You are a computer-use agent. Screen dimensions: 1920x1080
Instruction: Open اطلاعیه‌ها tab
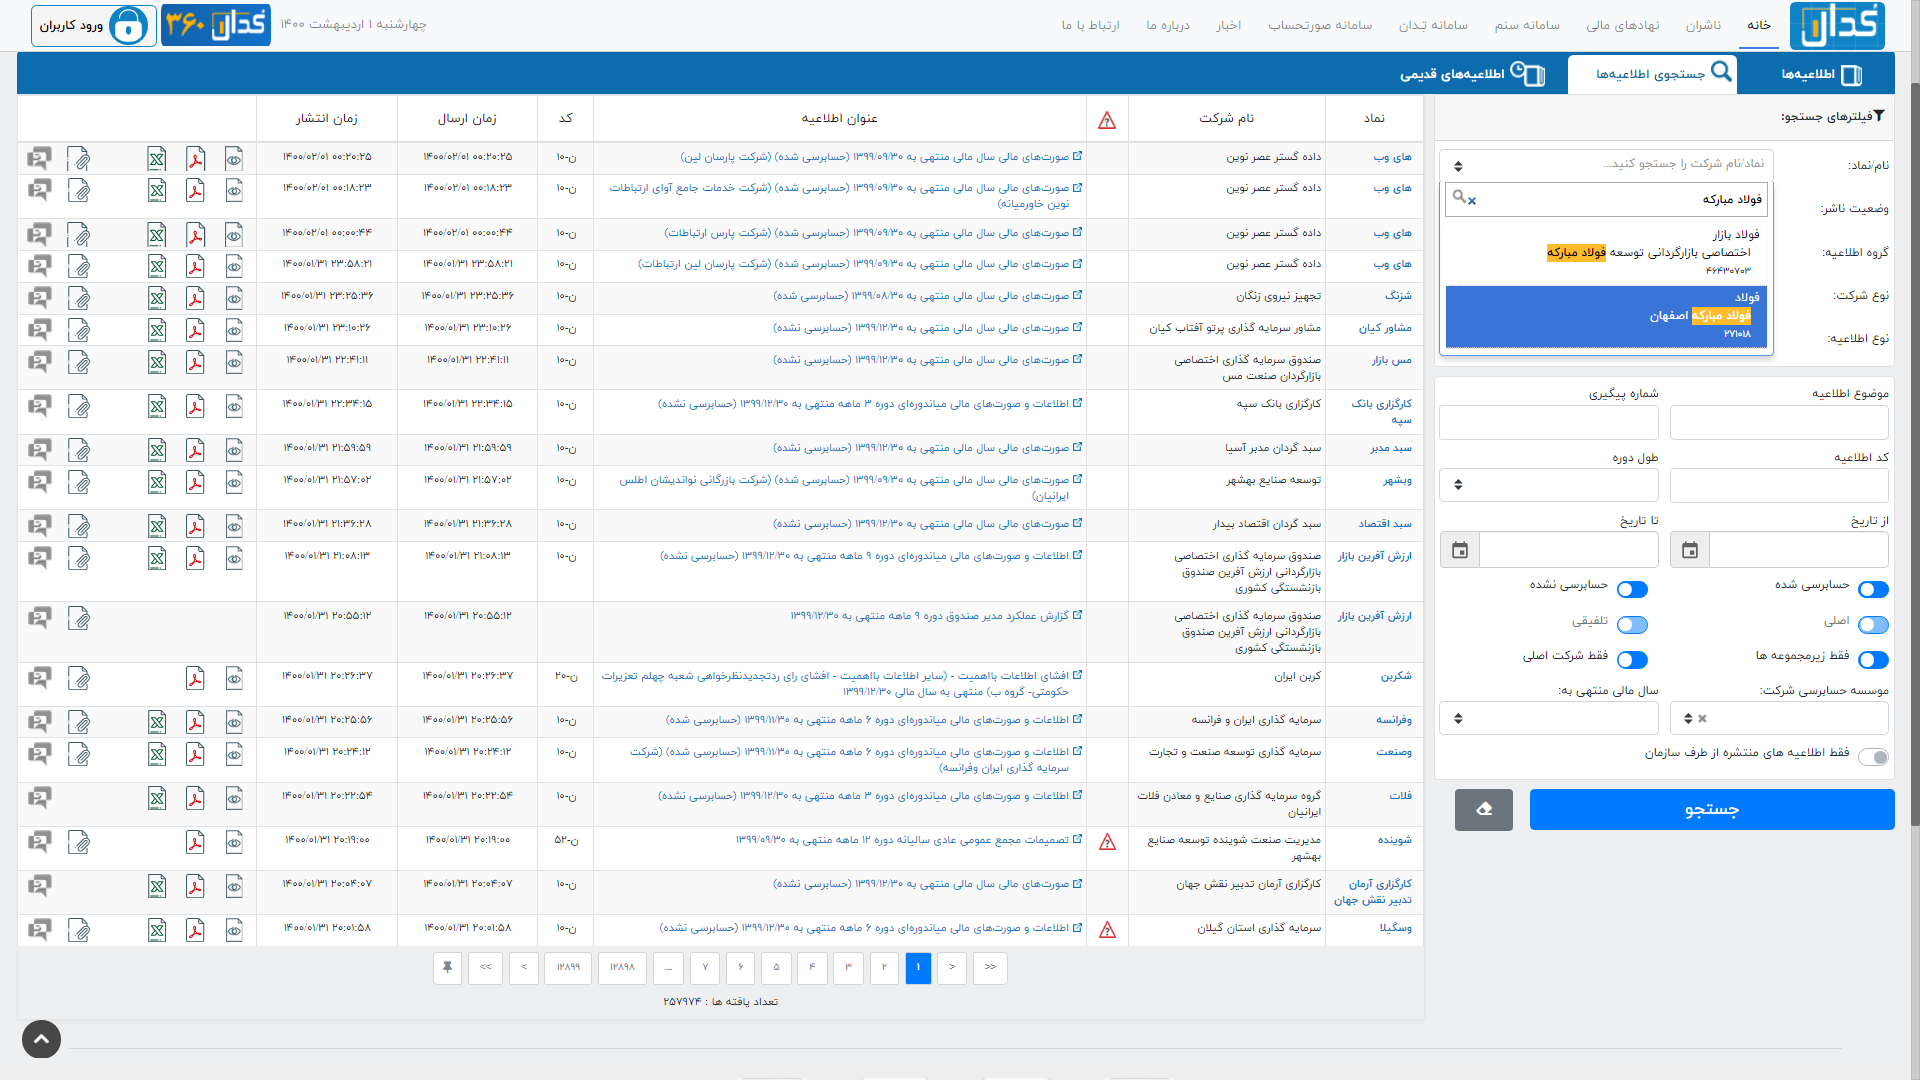pyautogui.click(x=1821, y=74)
